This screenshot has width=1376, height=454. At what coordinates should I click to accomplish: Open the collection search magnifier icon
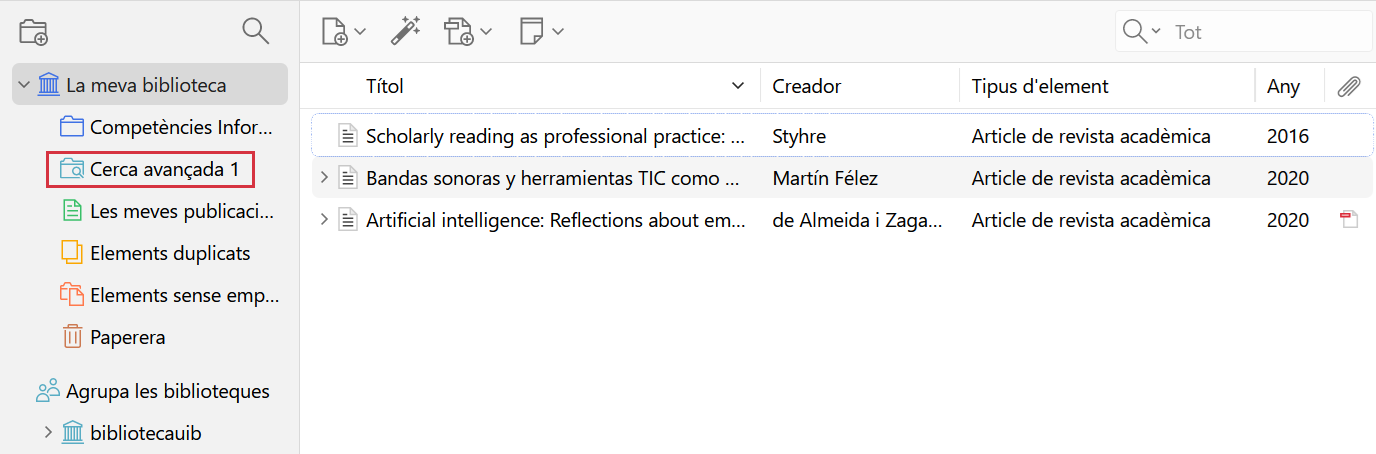click(x=256, y=31)
